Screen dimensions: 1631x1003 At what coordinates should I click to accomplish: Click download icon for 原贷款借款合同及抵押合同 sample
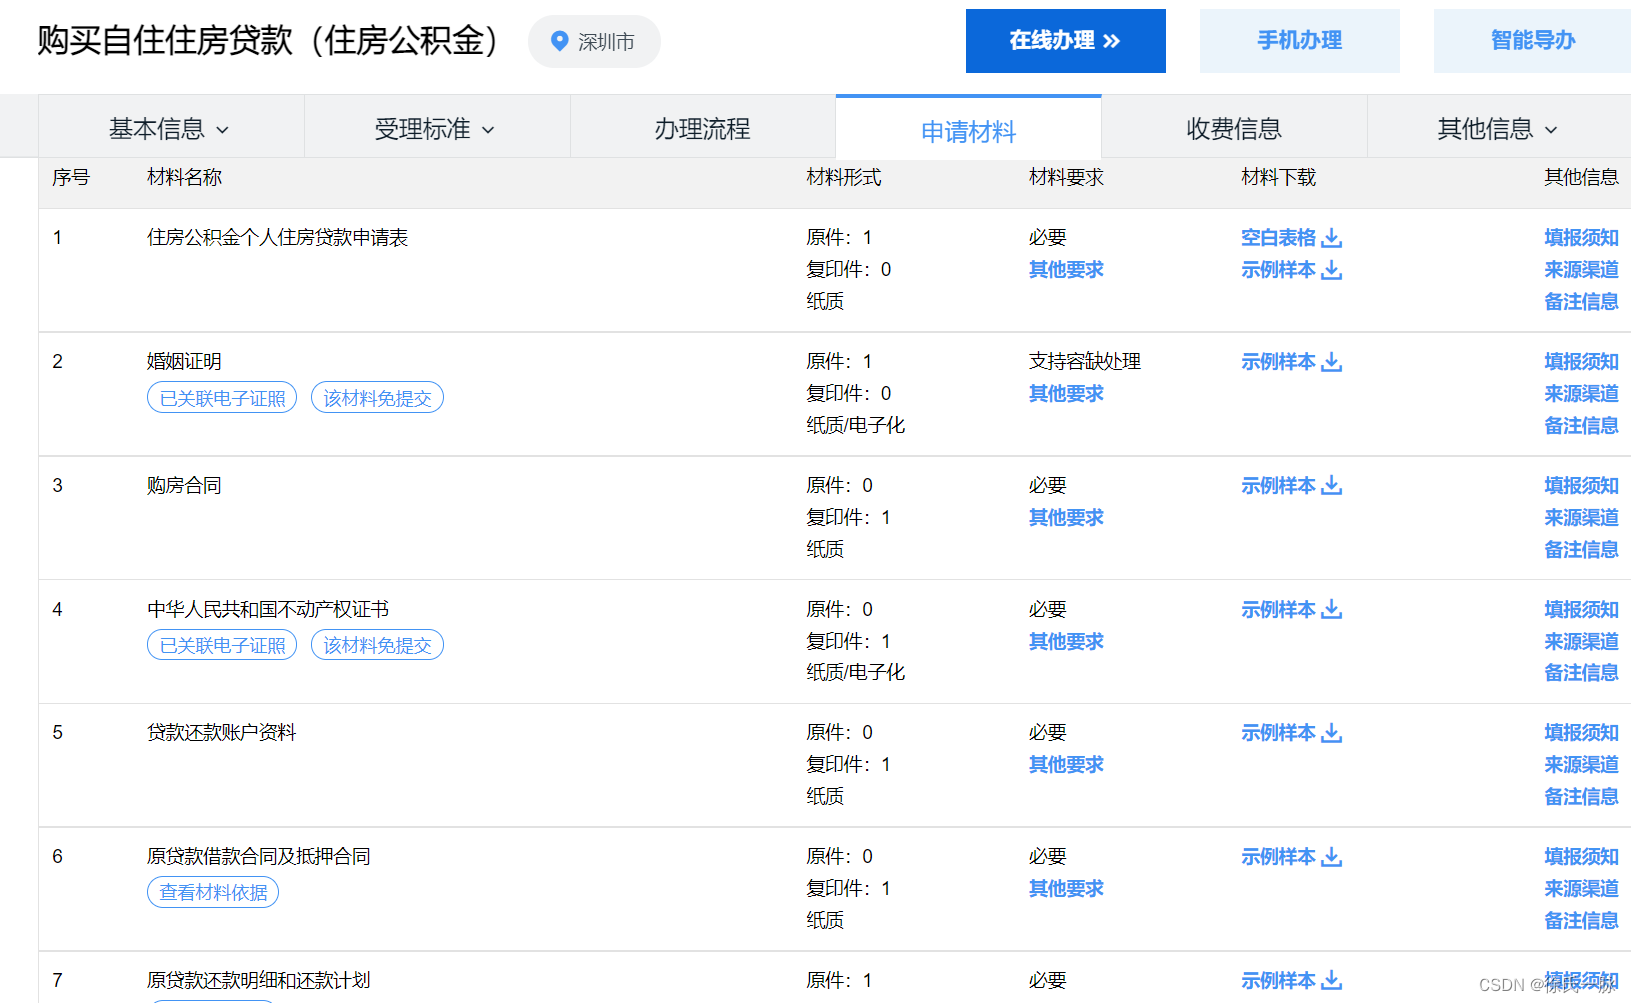click(1332, 857)
